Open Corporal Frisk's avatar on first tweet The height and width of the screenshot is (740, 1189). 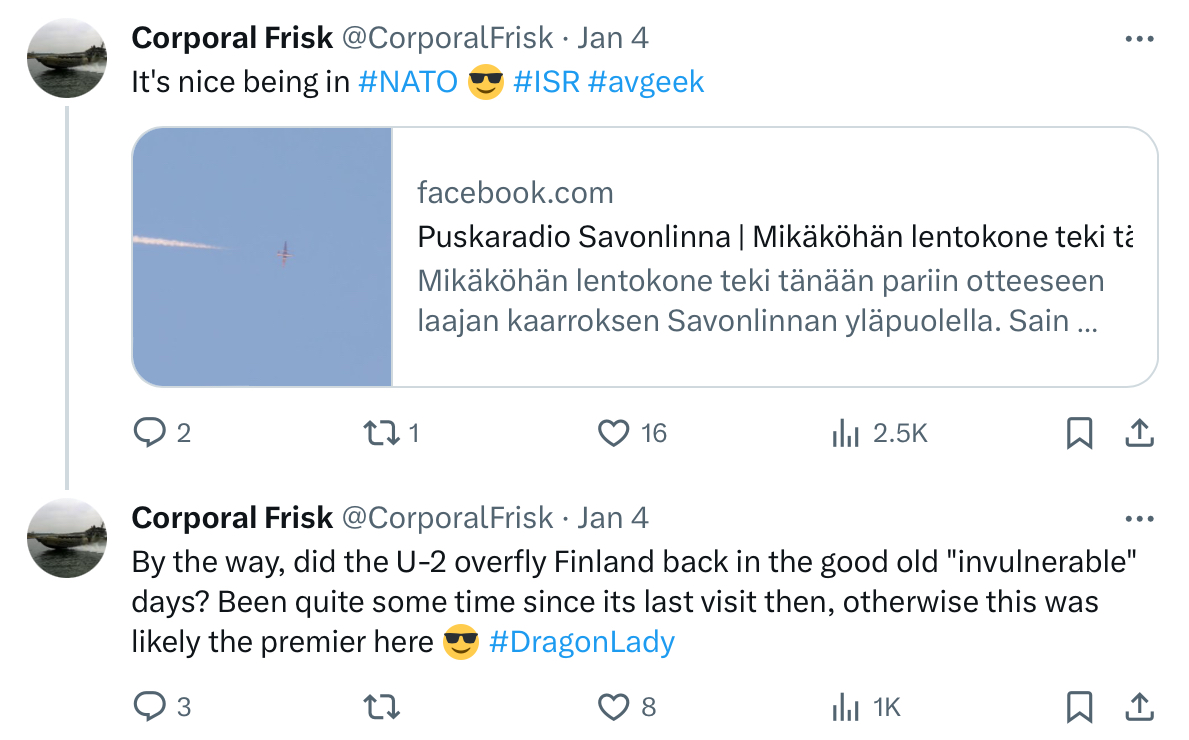pos(67,58)
